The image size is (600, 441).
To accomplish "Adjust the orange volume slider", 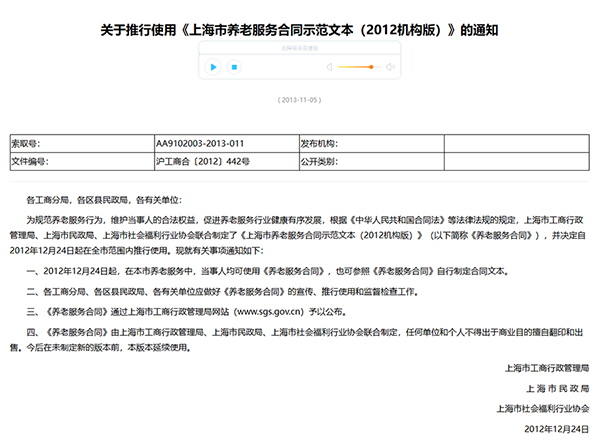I will tap(359, 67).
